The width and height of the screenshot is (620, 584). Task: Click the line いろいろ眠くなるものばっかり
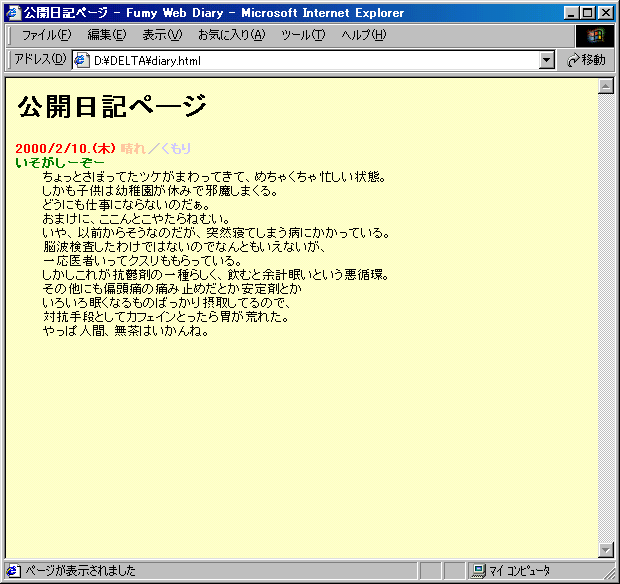[166, 302]
